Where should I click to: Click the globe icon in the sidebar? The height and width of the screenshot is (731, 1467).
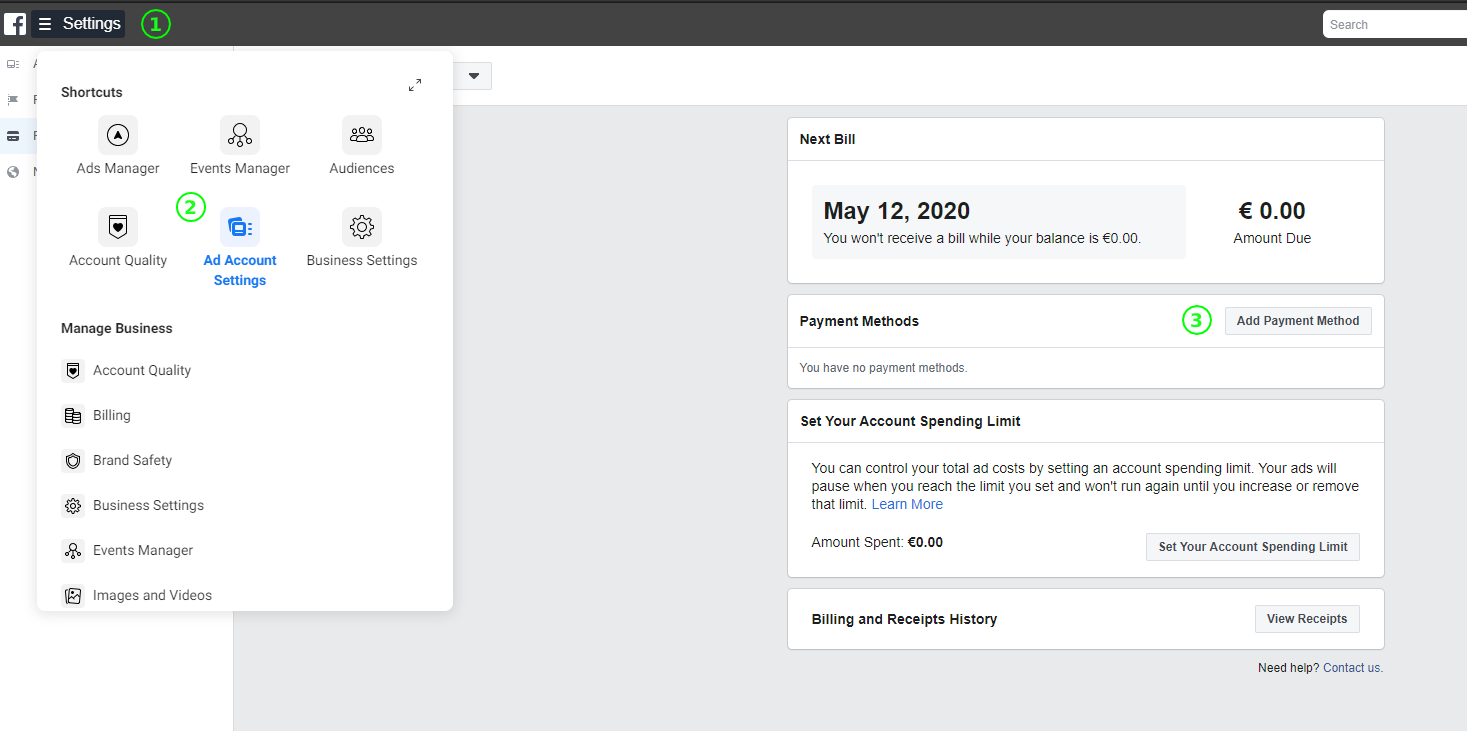point(13,171)
